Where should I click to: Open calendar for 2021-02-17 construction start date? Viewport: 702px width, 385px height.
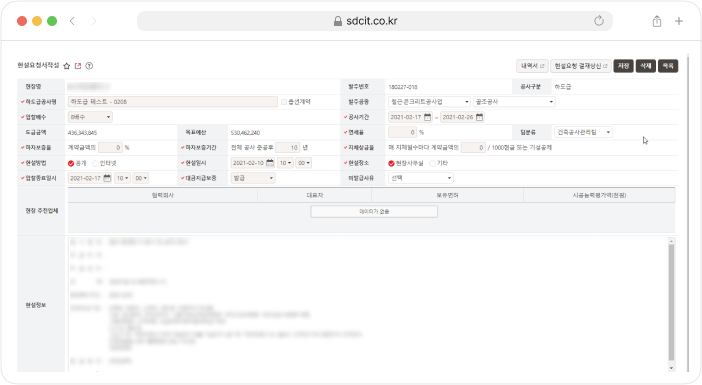(428, 117)
